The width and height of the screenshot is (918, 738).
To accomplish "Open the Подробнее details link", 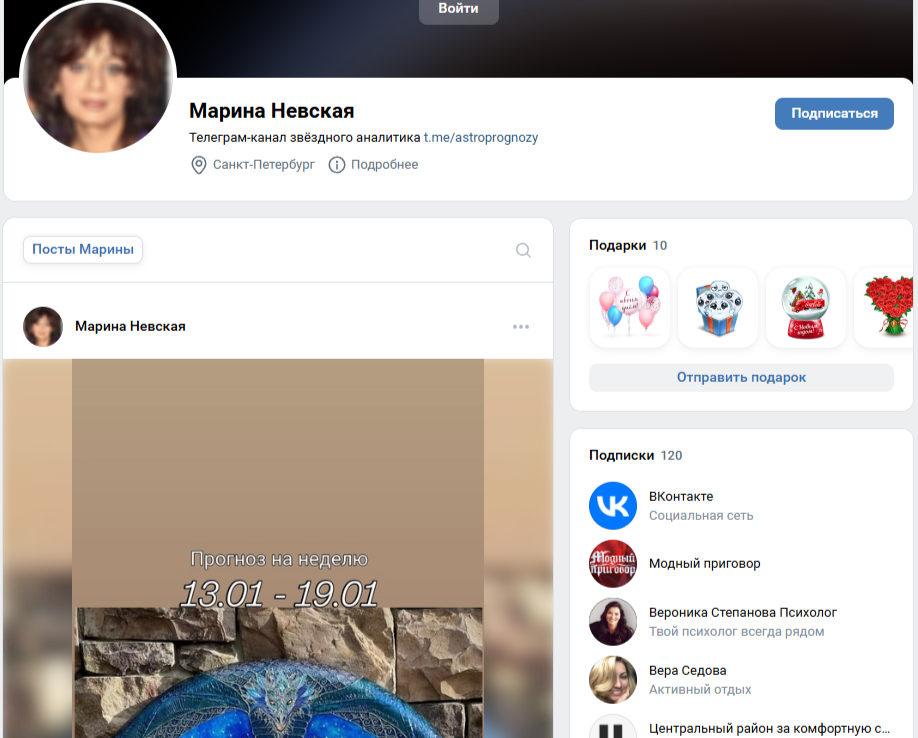I will pyautogui.click(x=385, y=165).
